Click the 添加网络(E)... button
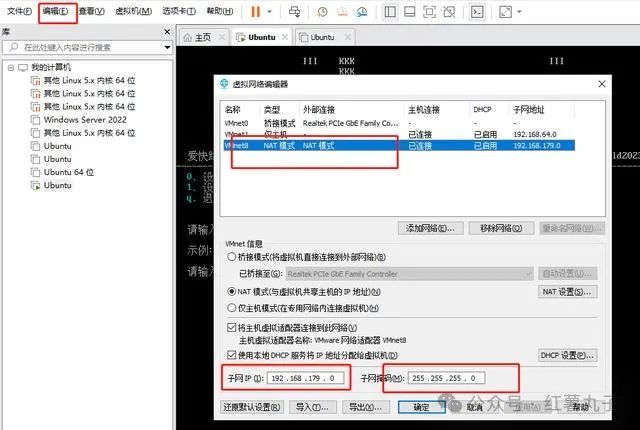The height and width of the screenshot is (430, 640). [430, 228]
